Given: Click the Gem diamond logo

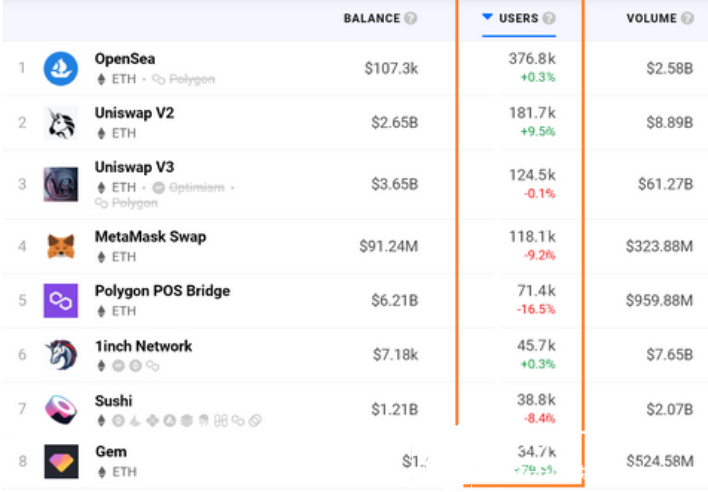Looking at the screenshot, I should point(61,461).
